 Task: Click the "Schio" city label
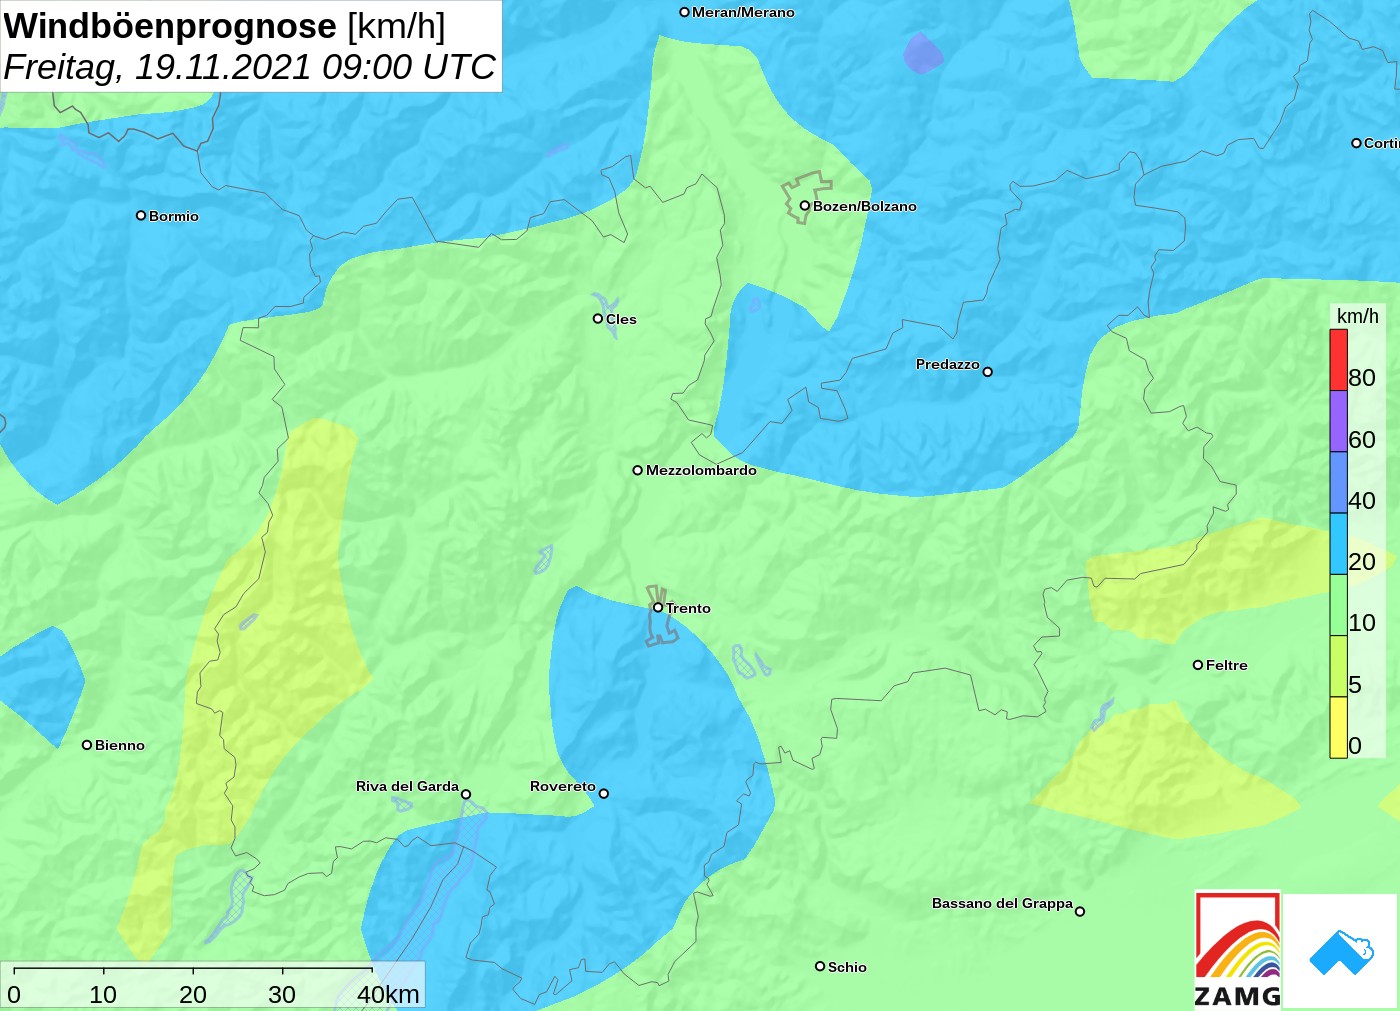pos(847,968)
